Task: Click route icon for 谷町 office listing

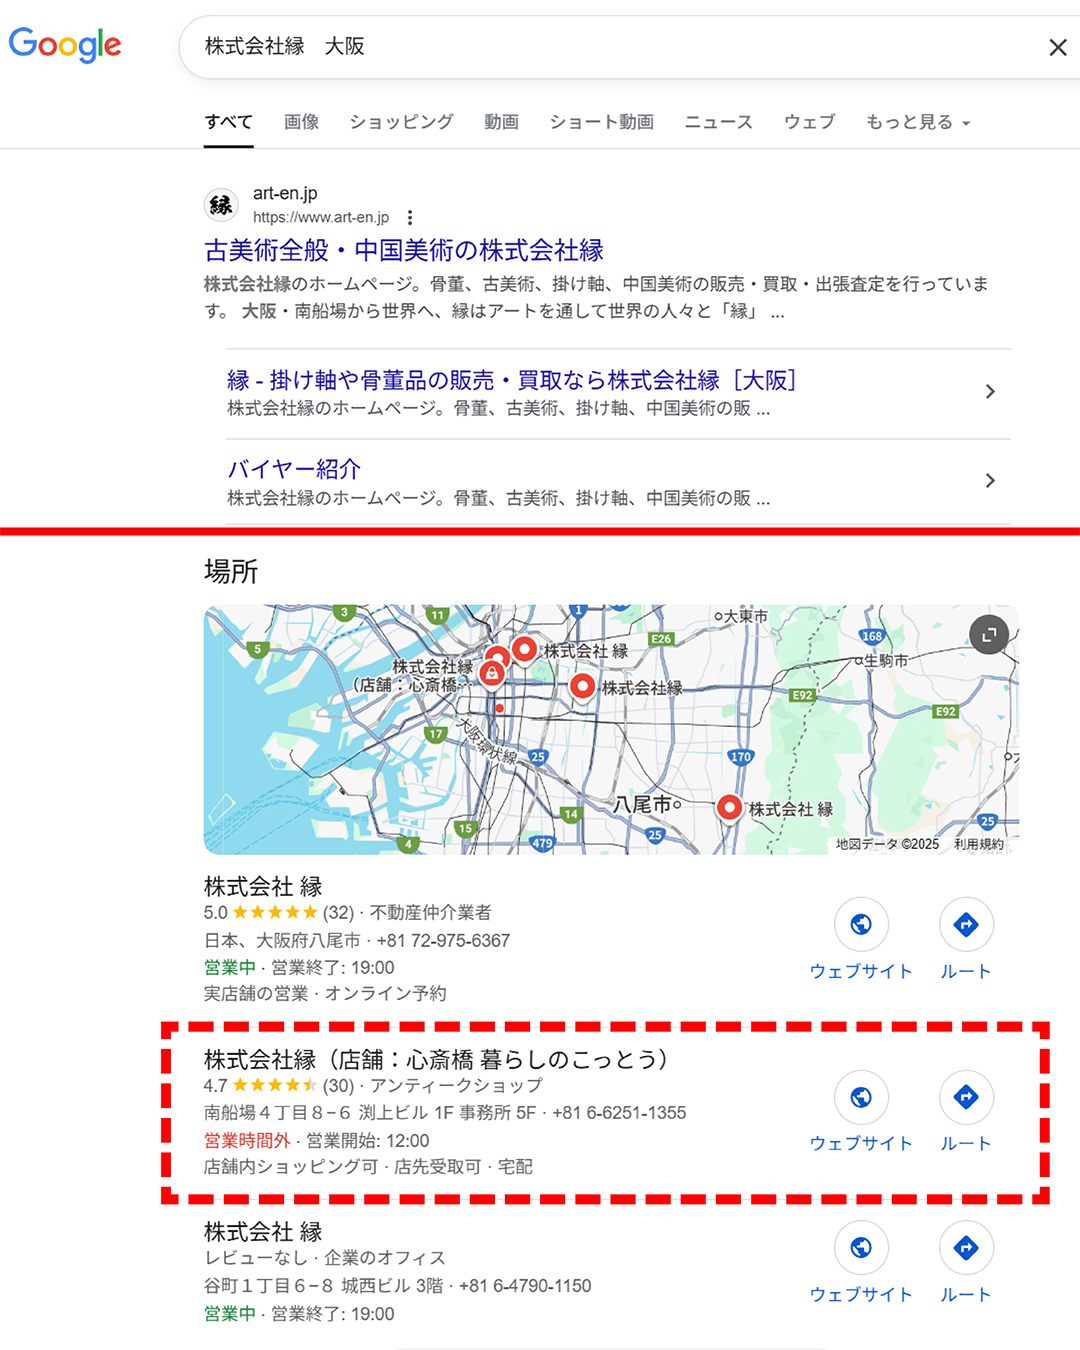Action: pos(966,1247)
